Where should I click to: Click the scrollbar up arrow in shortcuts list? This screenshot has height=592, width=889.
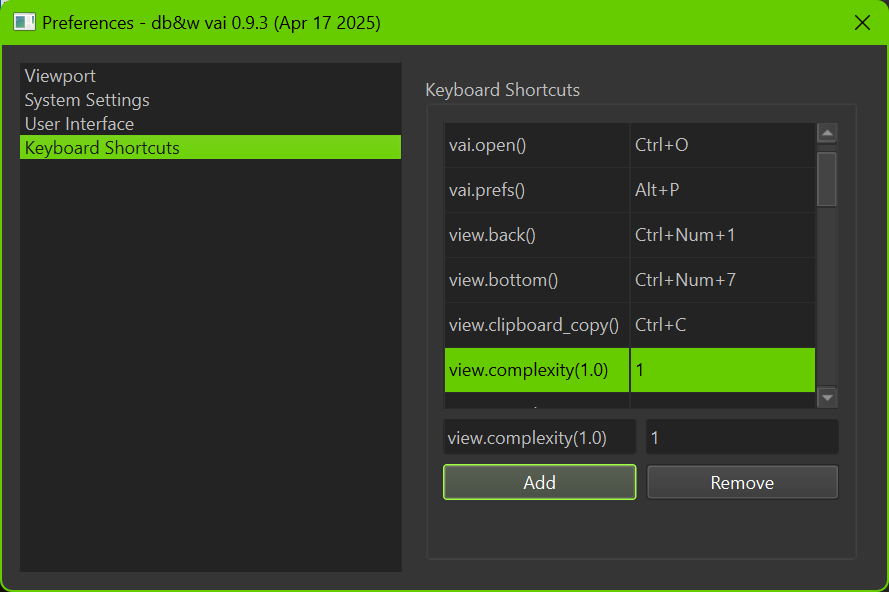click(x=827, y=133)
